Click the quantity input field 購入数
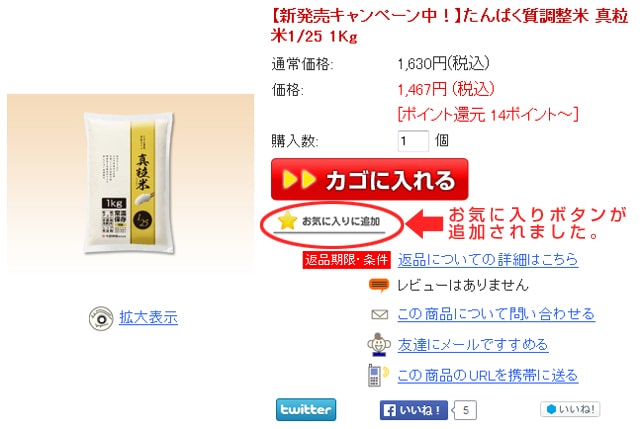 click(x=413, y=141)
